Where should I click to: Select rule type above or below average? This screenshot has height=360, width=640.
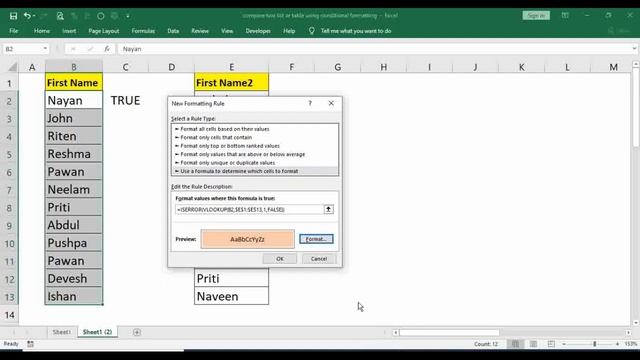click(x=255, y=154)
